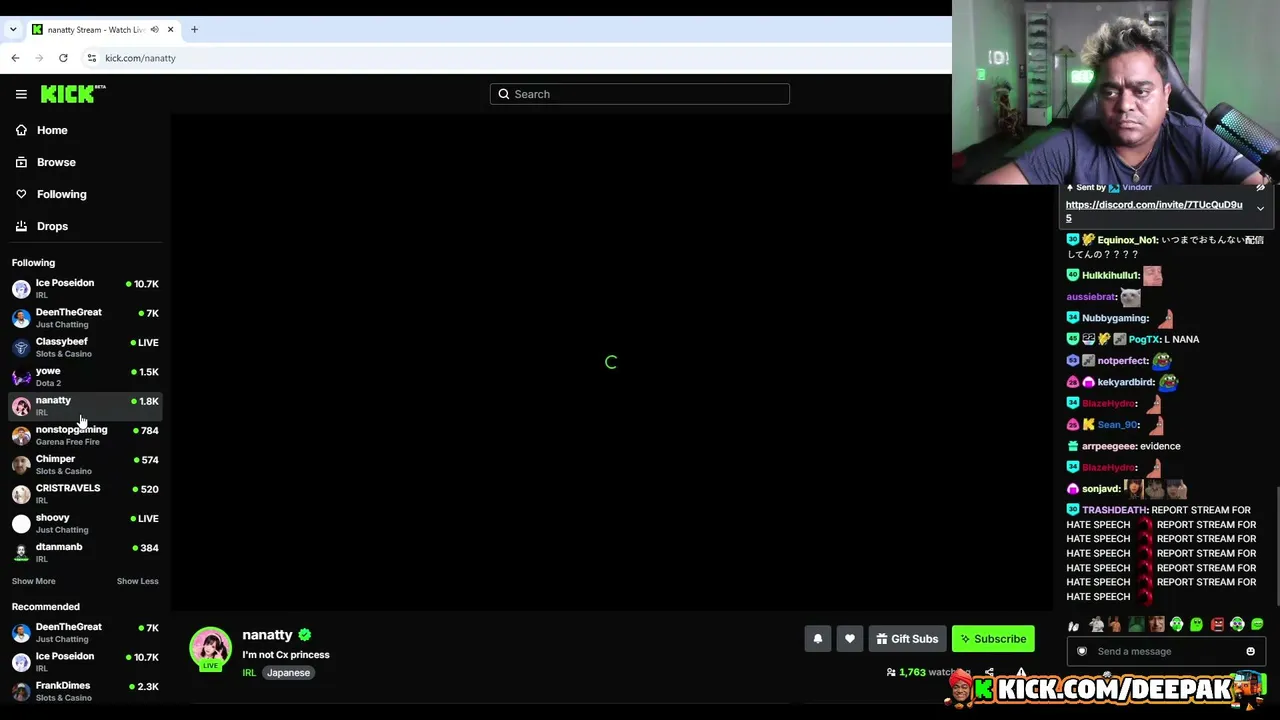Click Vindorr's name in pinned message
Image resolution: width=1280 pixels, height=720 pixels.
(x=1137, y=187)
